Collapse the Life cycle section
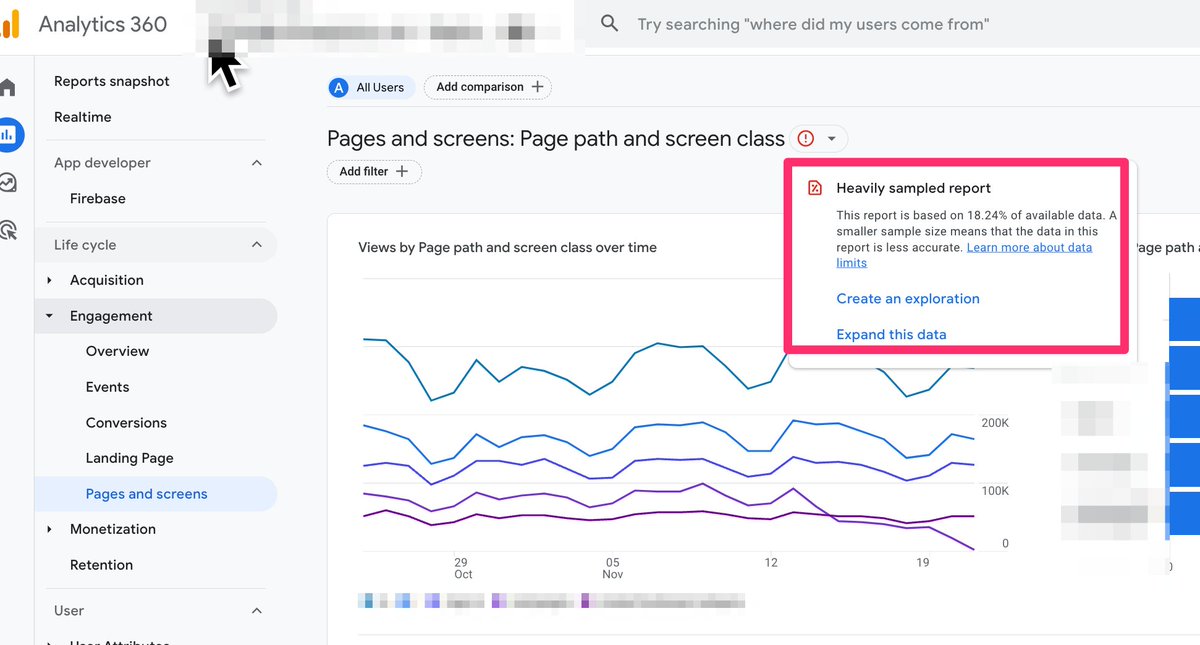This screenshot has height=645, width=1200. (257, 245)
